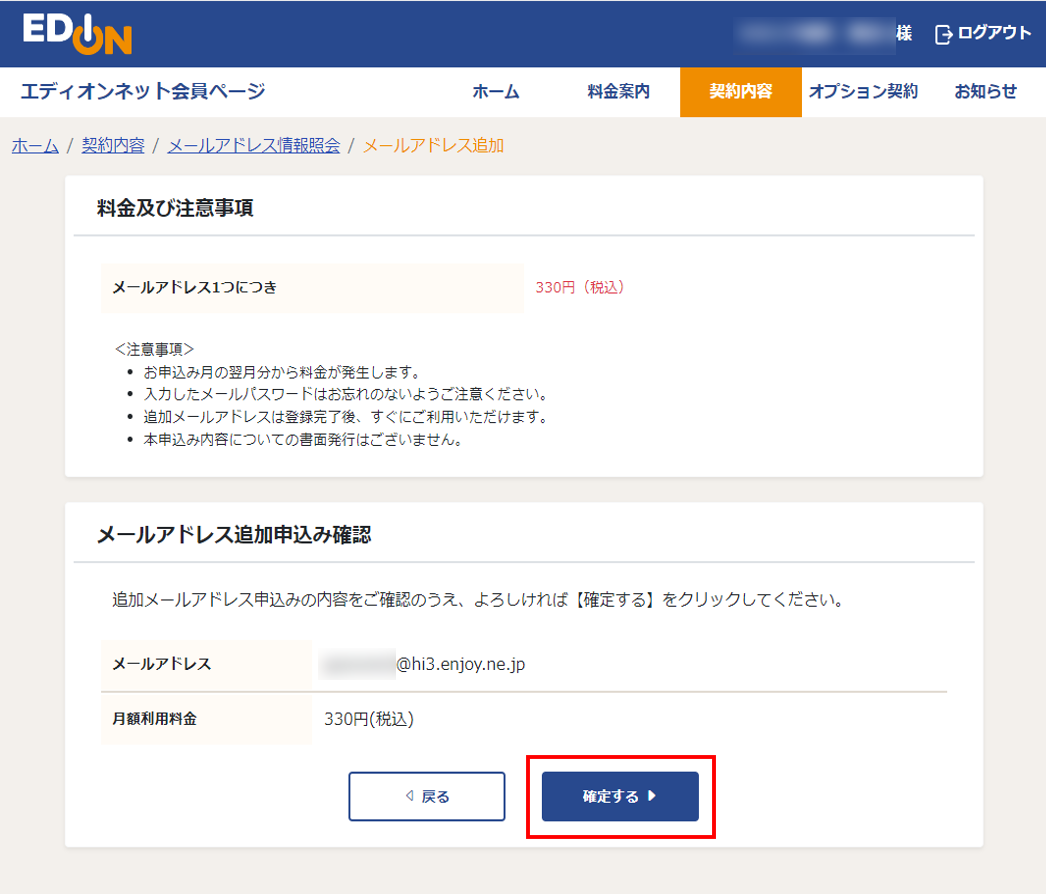Viewport: 1046px width, 894px height.
Task: Click the 料金及び注意事項 section heading
Action: (175, 208)
